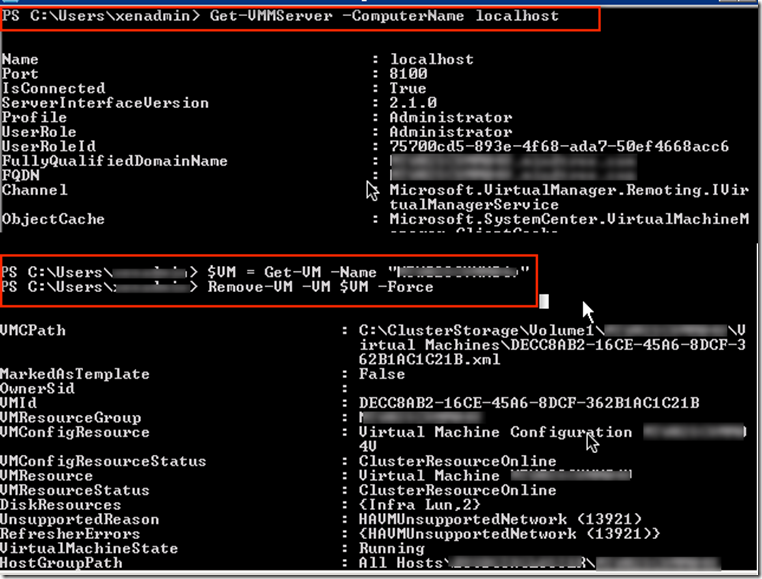762x579 pixels.
Task: Click the 'RefresherErrors' label
Action: point(70,534)
